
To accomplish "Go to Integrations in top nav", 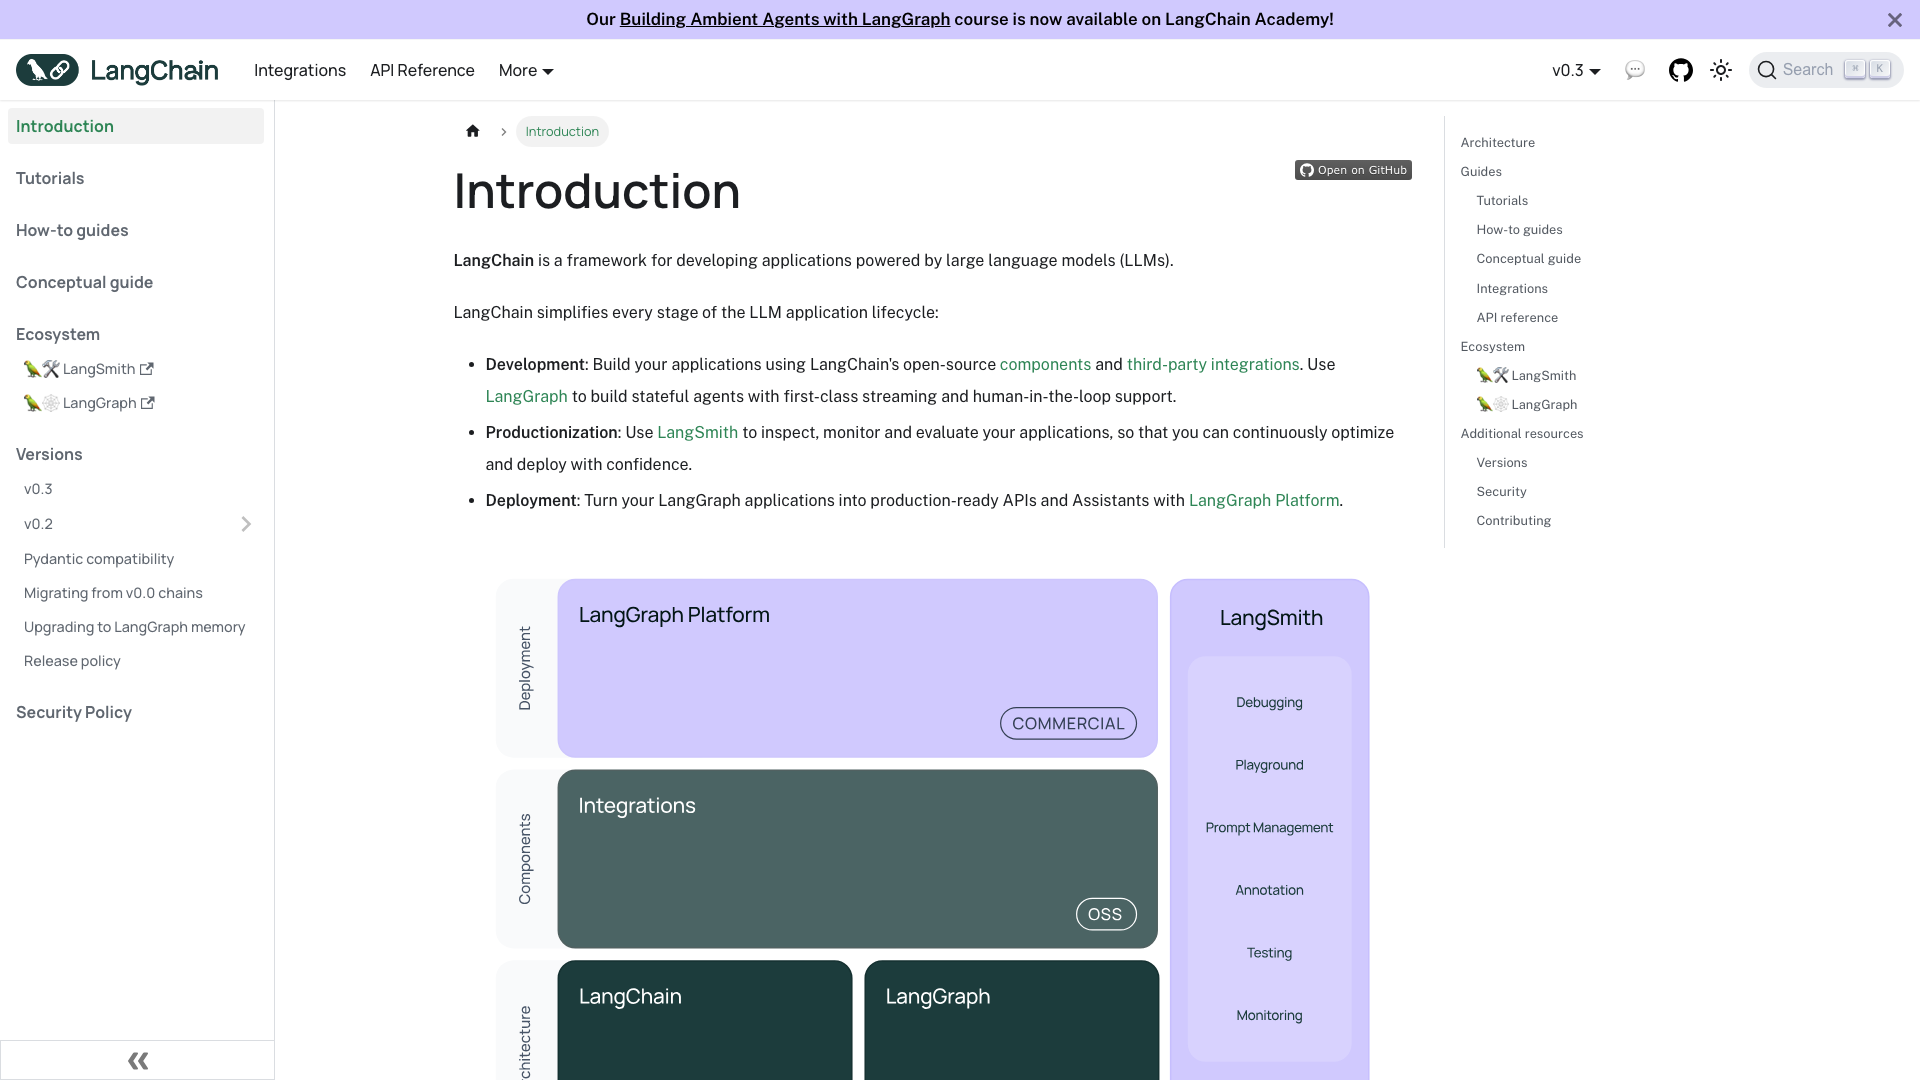I will click(300, 70).
